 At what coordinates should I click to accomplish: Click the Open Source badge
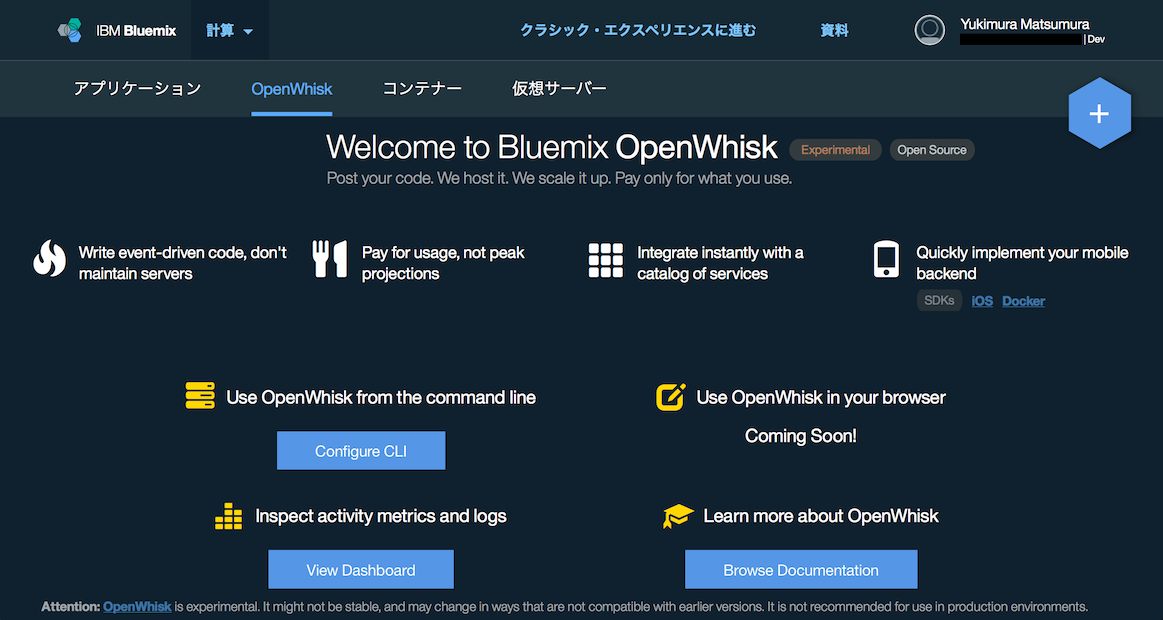pyautogui.click(x=932, y=150)
